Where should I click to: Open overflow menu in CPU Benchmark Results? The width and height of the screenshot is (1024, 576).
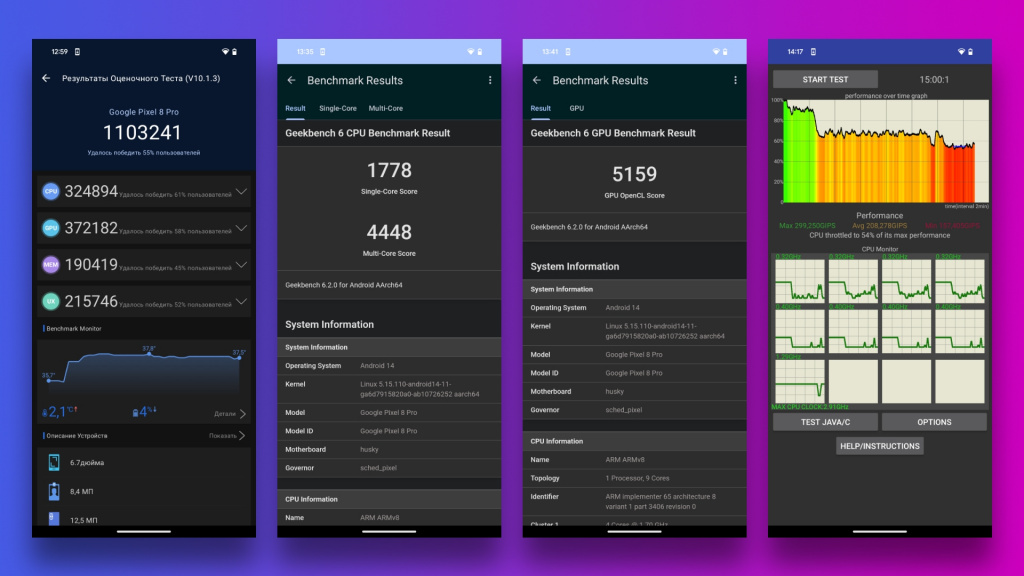[x=490, y=80]
